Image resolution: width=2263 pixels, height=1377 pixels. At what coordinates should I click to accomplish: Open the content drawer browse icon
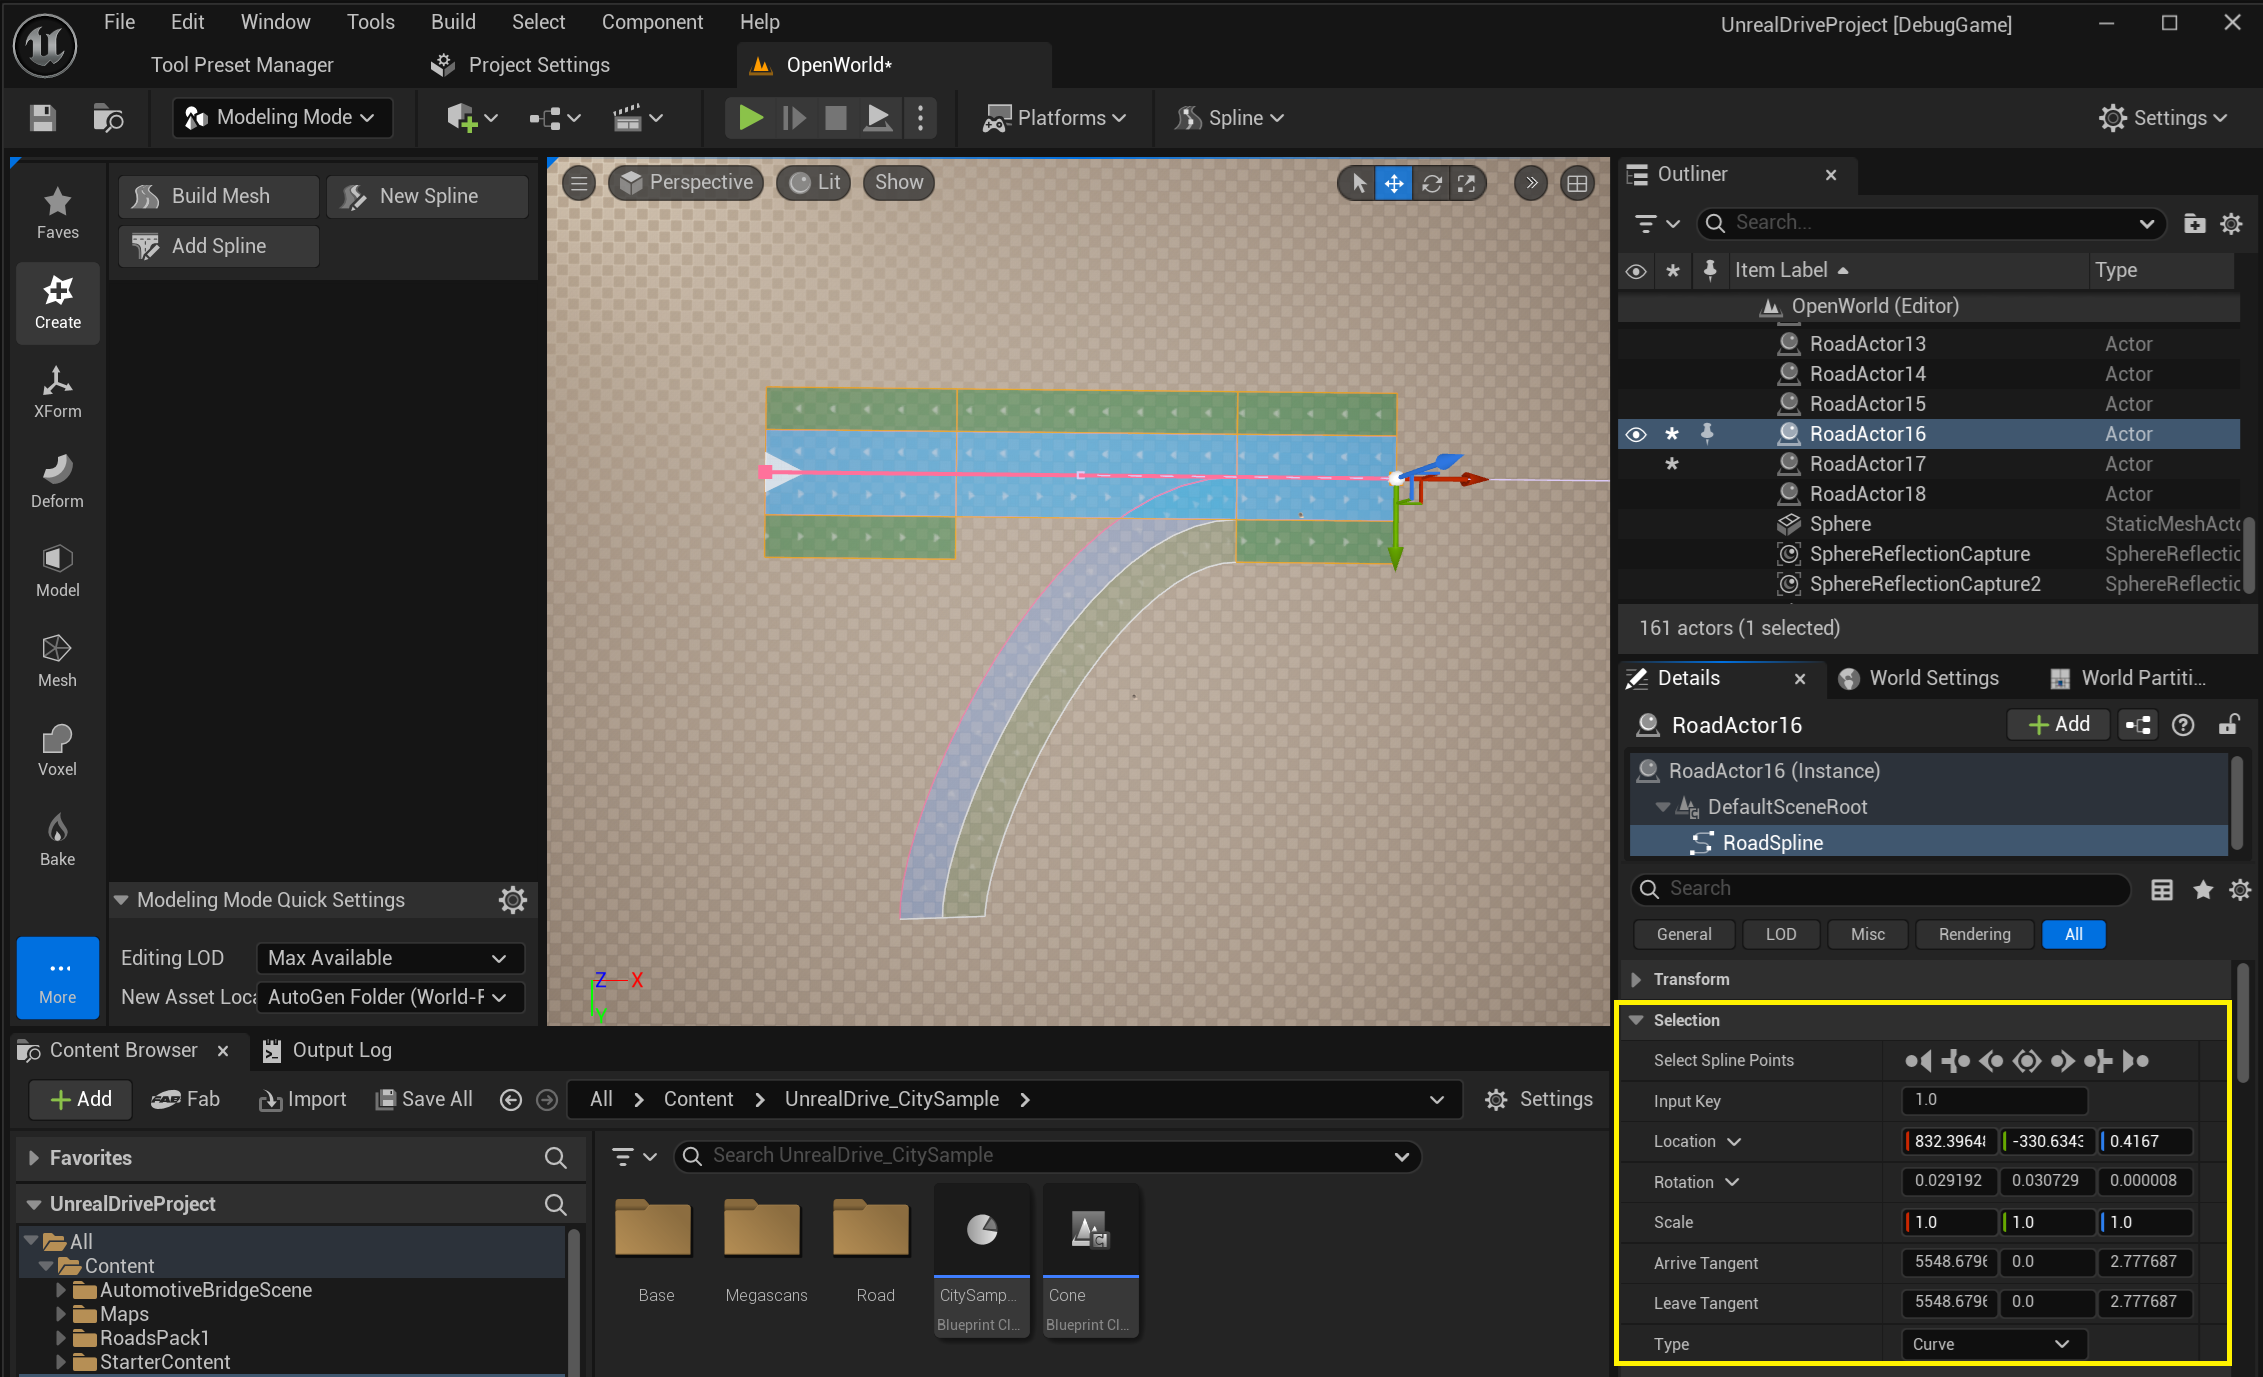coord(108,118)
